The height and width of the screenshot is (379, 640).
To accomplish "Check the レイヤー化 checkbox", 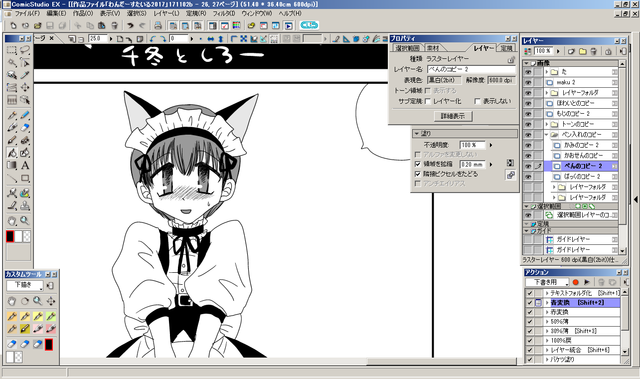I will coord(428,101).
